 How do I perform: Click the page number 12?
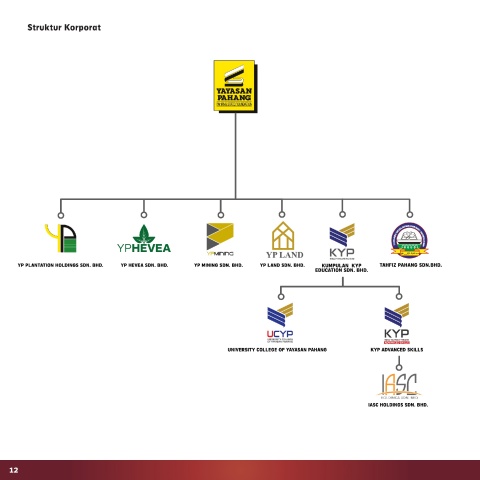(x=14, y=470)
